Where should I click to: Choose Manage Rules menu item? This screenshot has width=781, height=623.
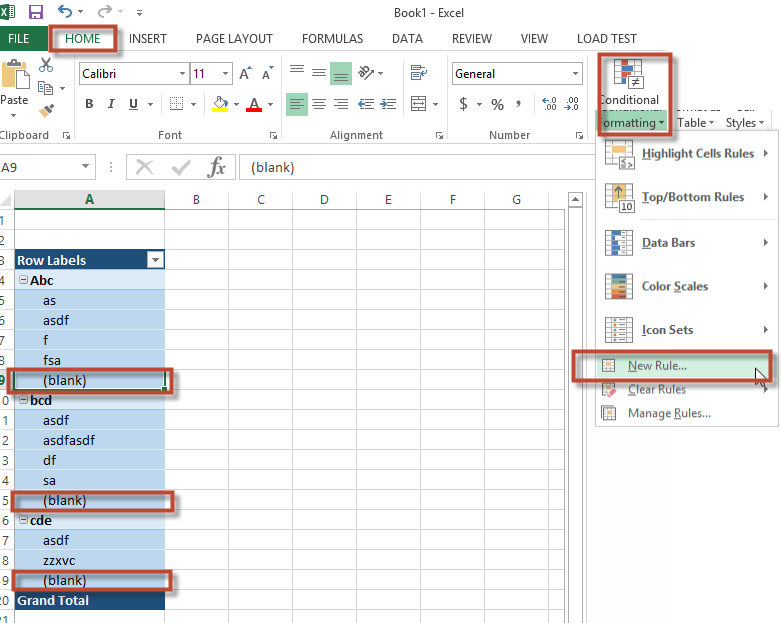click(x=687, y=413)
